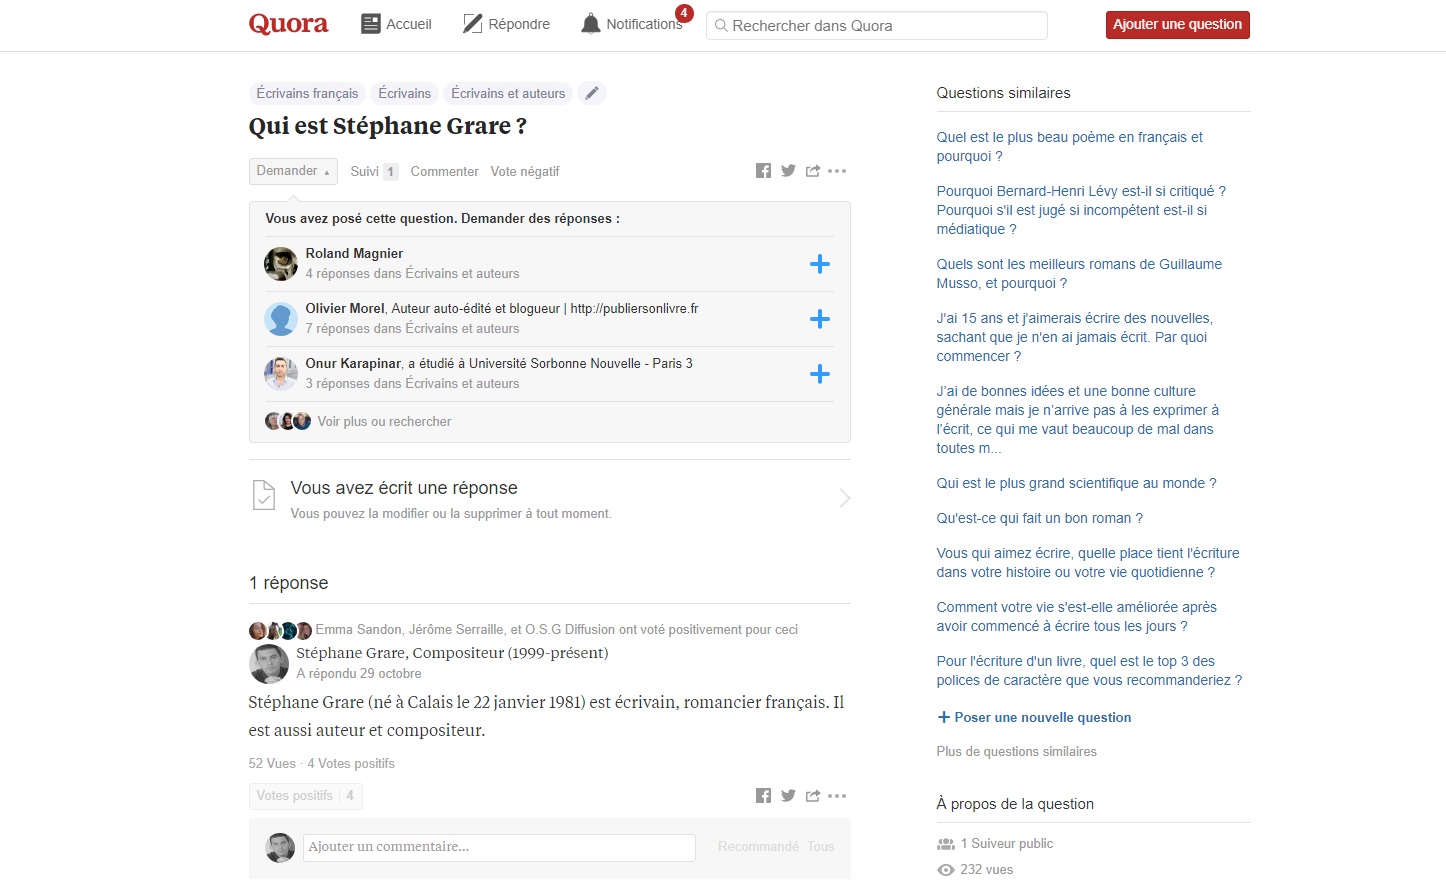Open the Stéphane Grare author avatar on the answer
1446x887 pixels.
[268, 664]
